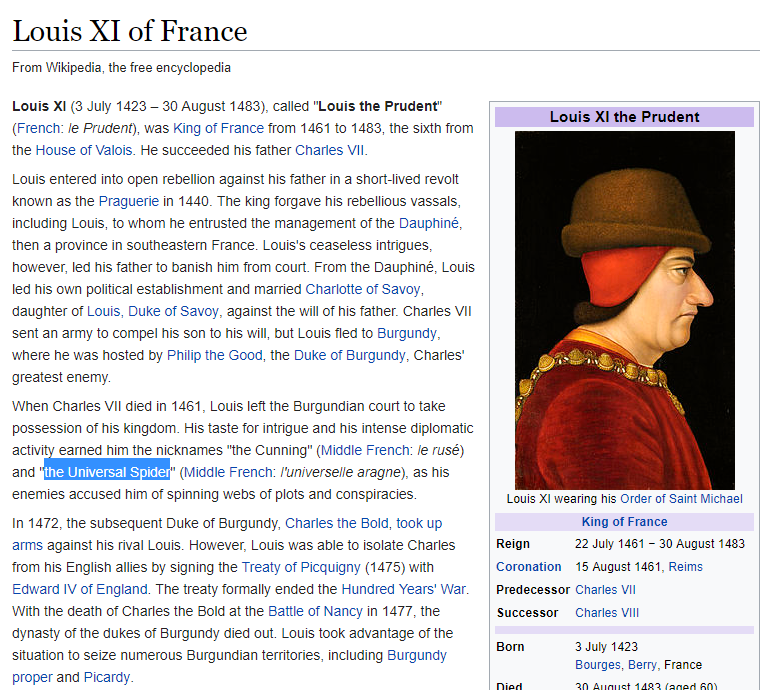
Task: Open the infobox King of France header link
Action: [x=624, y=522]
